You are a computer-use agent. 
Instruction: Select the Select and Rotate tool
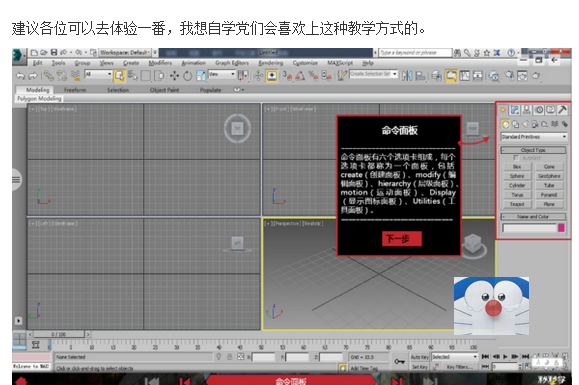click(x=188, y=76)
